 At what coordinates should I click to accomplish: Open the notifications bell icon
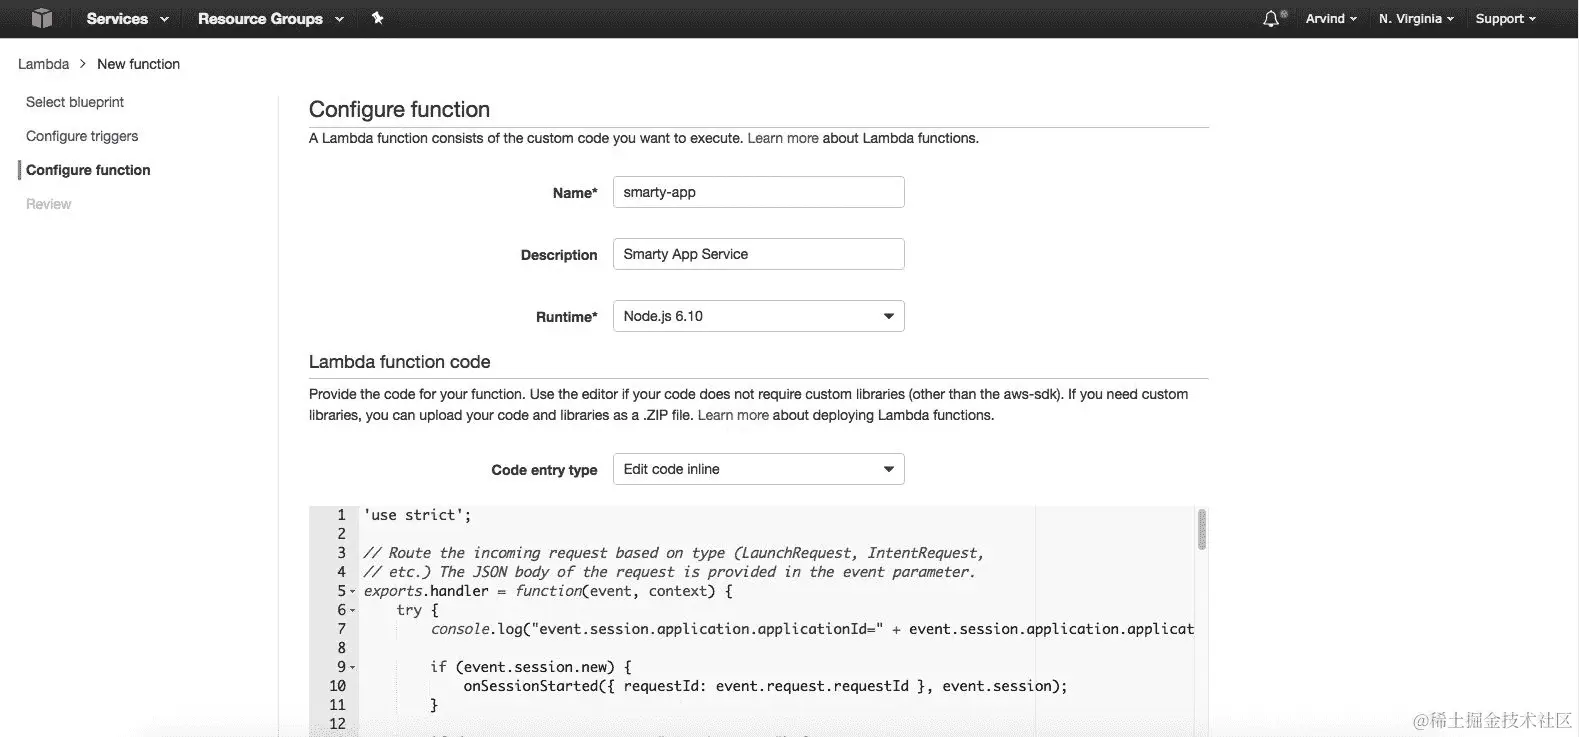pos(1272,18)
